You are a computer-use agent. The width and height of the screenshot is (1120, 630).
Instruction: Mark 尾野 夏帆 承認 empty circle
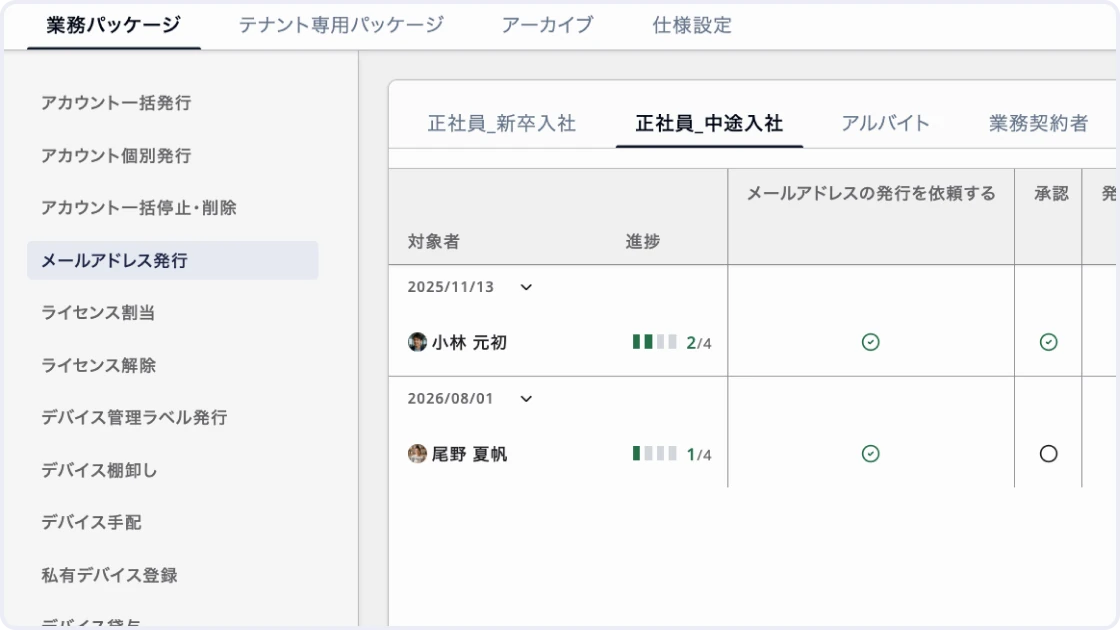click(1049, 454)
